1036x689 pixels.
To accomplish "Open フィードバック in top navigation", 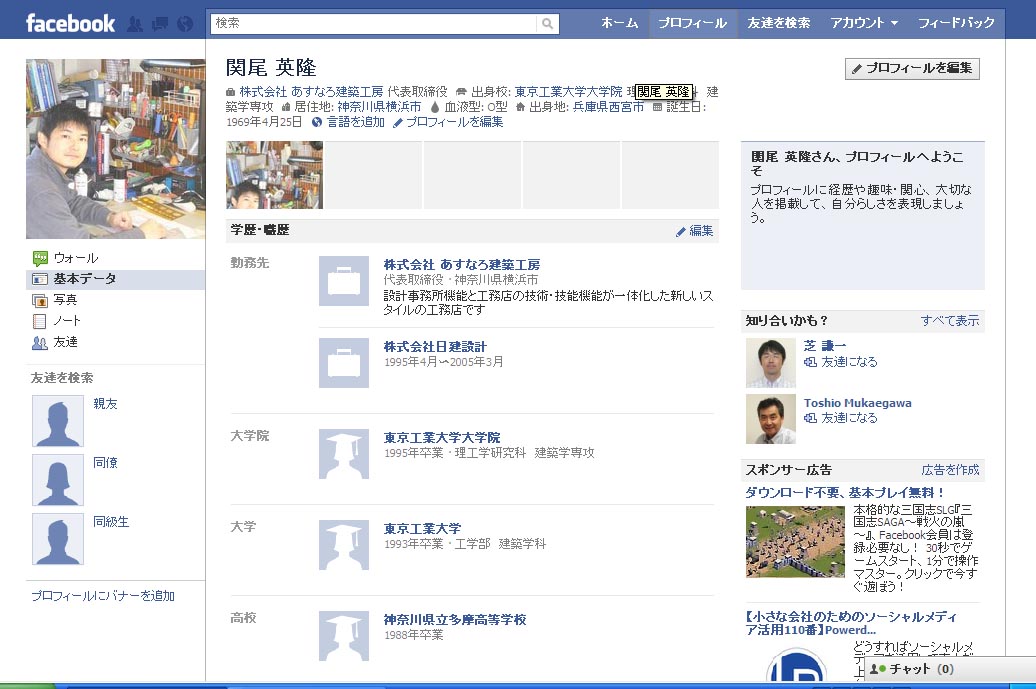I will [x=956, y=23].
